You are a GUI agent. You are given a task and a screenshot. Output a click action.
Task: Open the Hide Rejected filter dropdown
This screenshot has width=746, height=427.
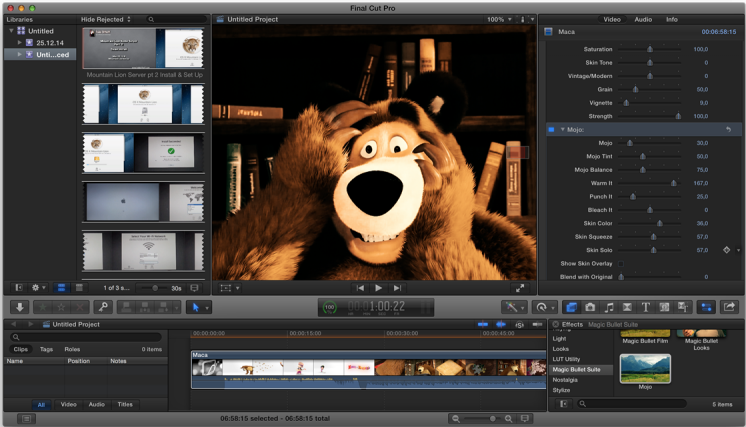click(x=106, y=19)
